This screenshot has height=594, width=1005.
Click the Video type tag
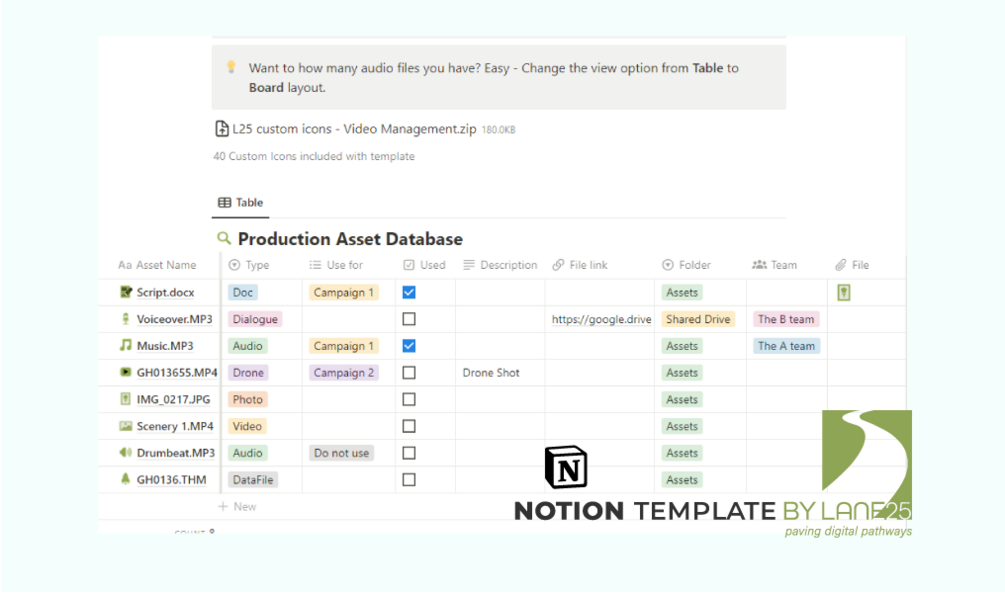pos(247,426)
